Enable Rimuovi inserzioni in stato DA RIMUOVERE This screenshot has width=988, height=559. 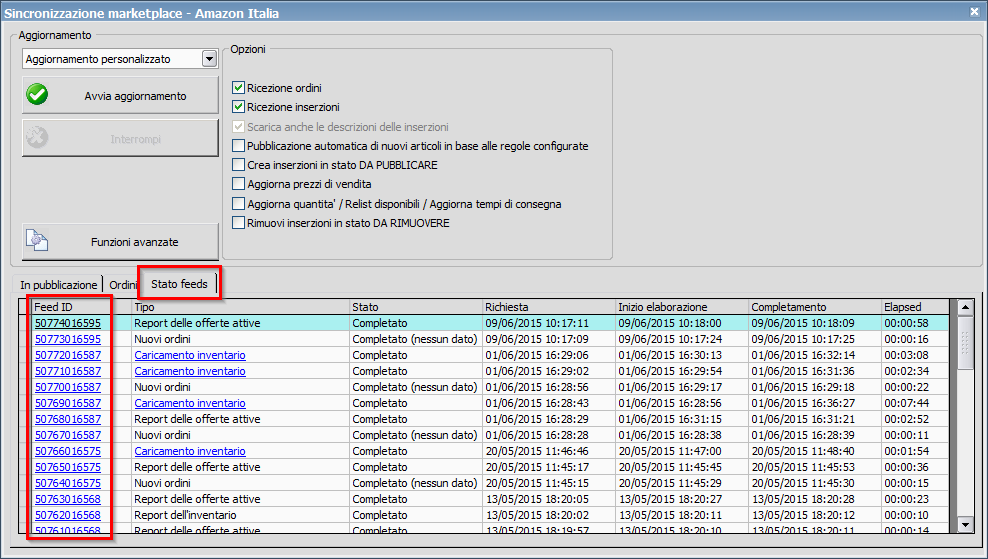click(x=238, y=222)
